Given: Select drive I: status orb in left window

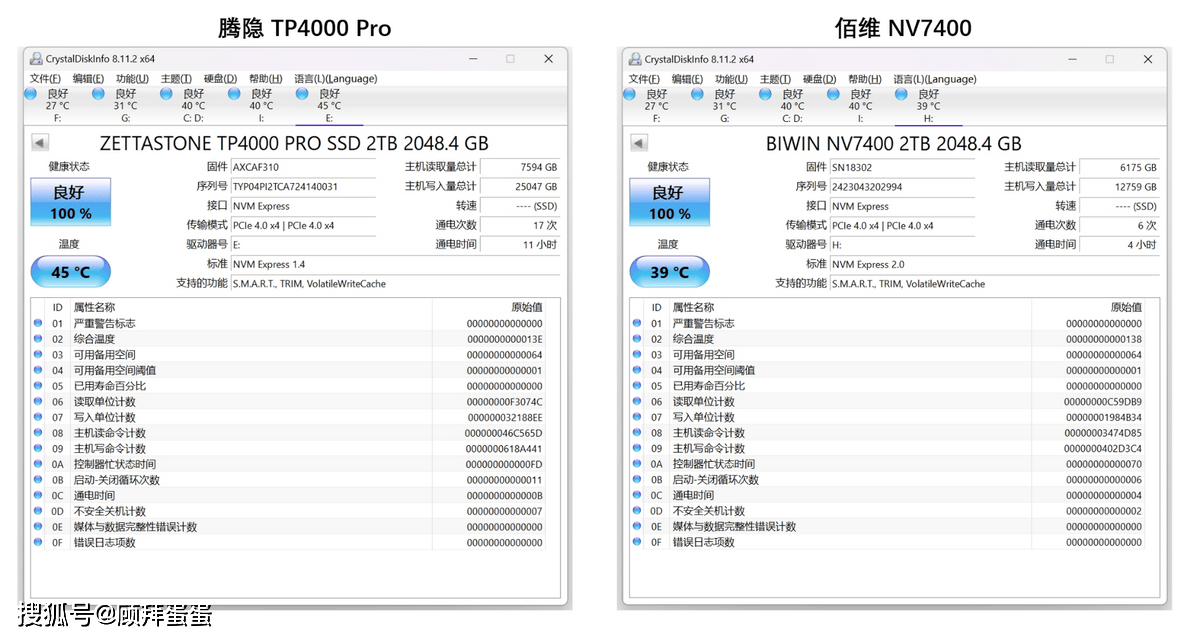Looking at the screenshot, I should 234,94.
